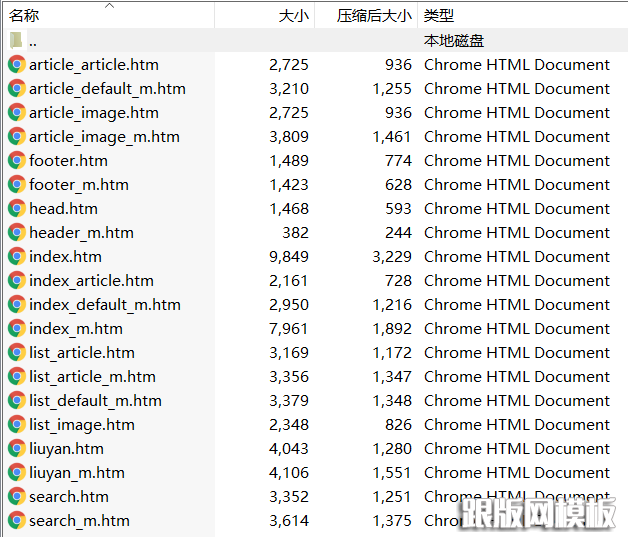Click the parent folder icon
Image resolution: width=628 pixels, height=537 pixels.
[17, 41]
